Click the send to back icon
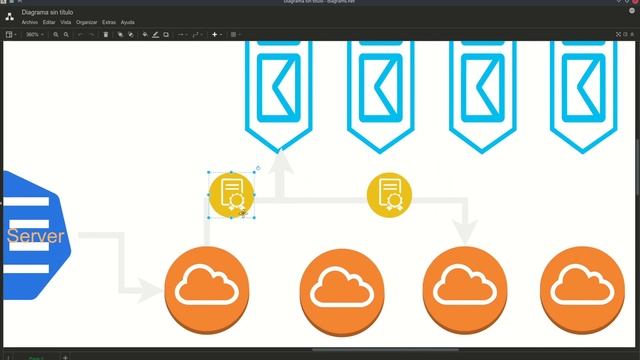640x360 pixels. coord(131,35)
